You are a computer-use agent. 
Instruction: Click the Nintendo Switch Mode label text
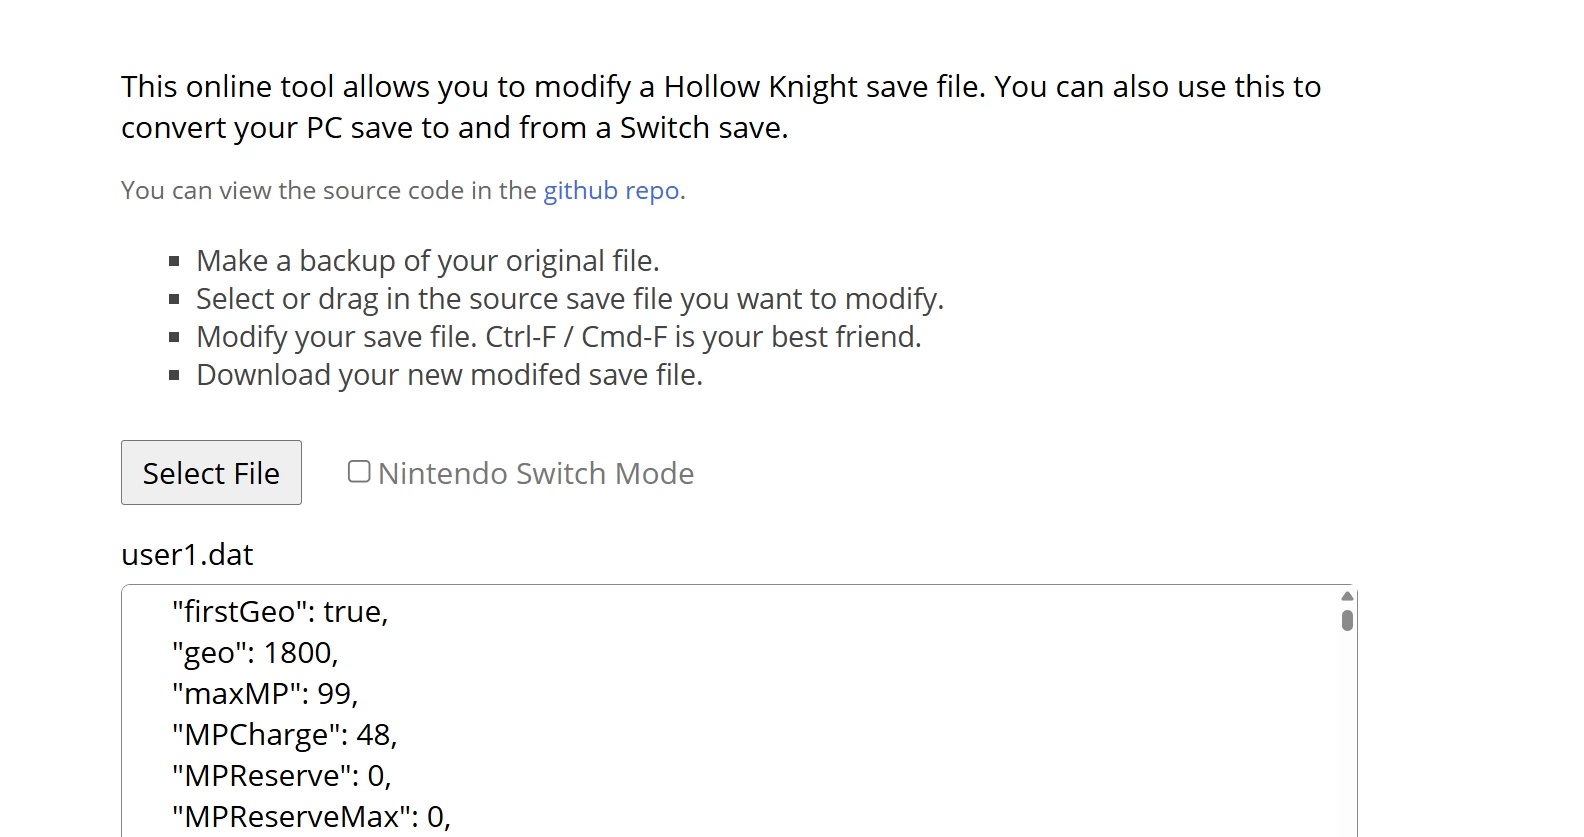click(x=535, y=473)
